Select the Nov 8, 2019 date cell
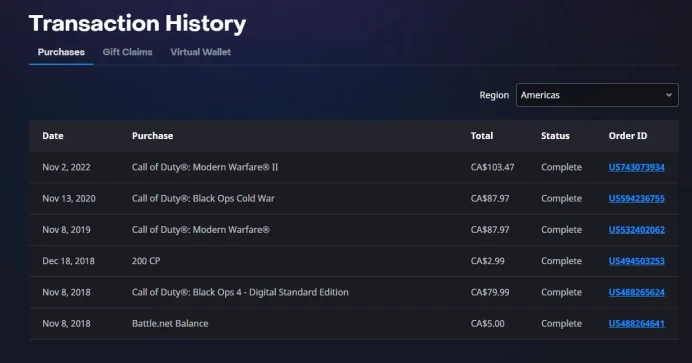Screen dimensions: 692x363 (x=66, y=230)
